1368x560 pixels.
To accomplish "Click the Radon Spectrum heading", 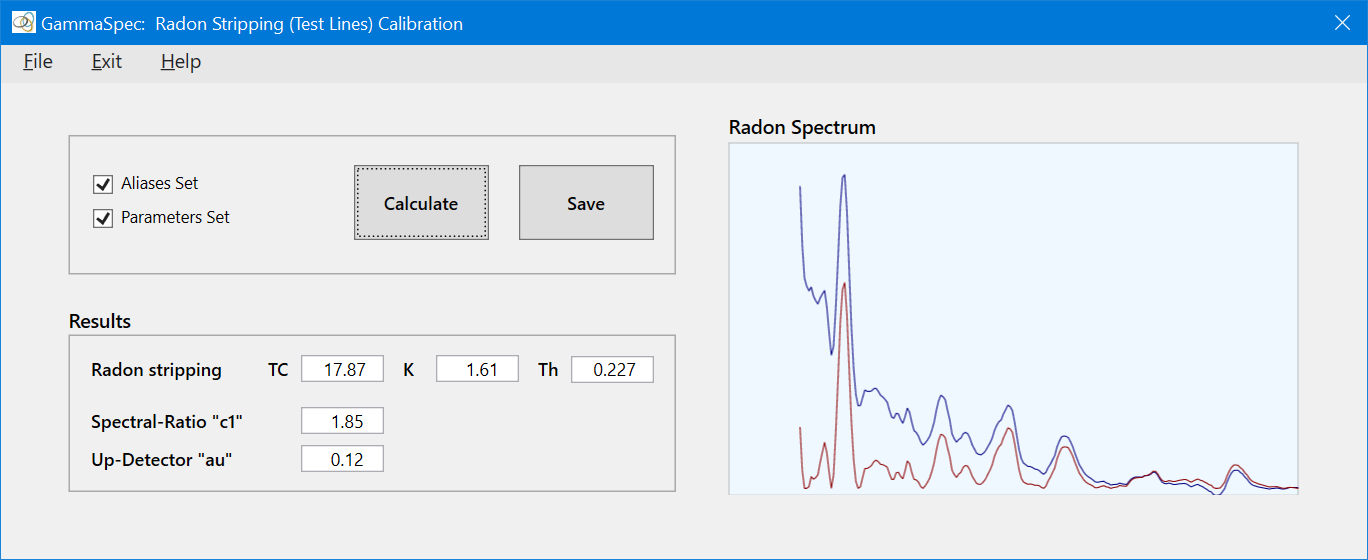I will (802, 128).
